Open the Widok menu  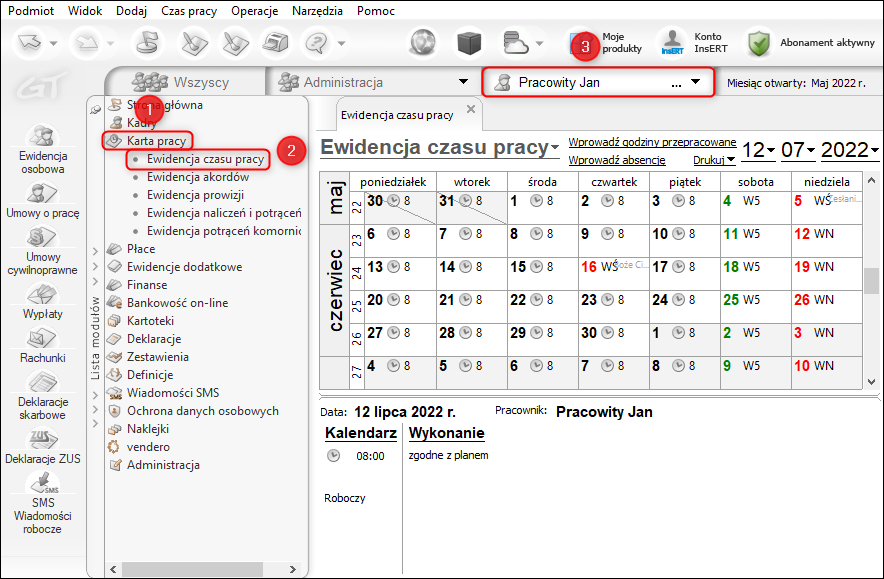pos(85,11)
